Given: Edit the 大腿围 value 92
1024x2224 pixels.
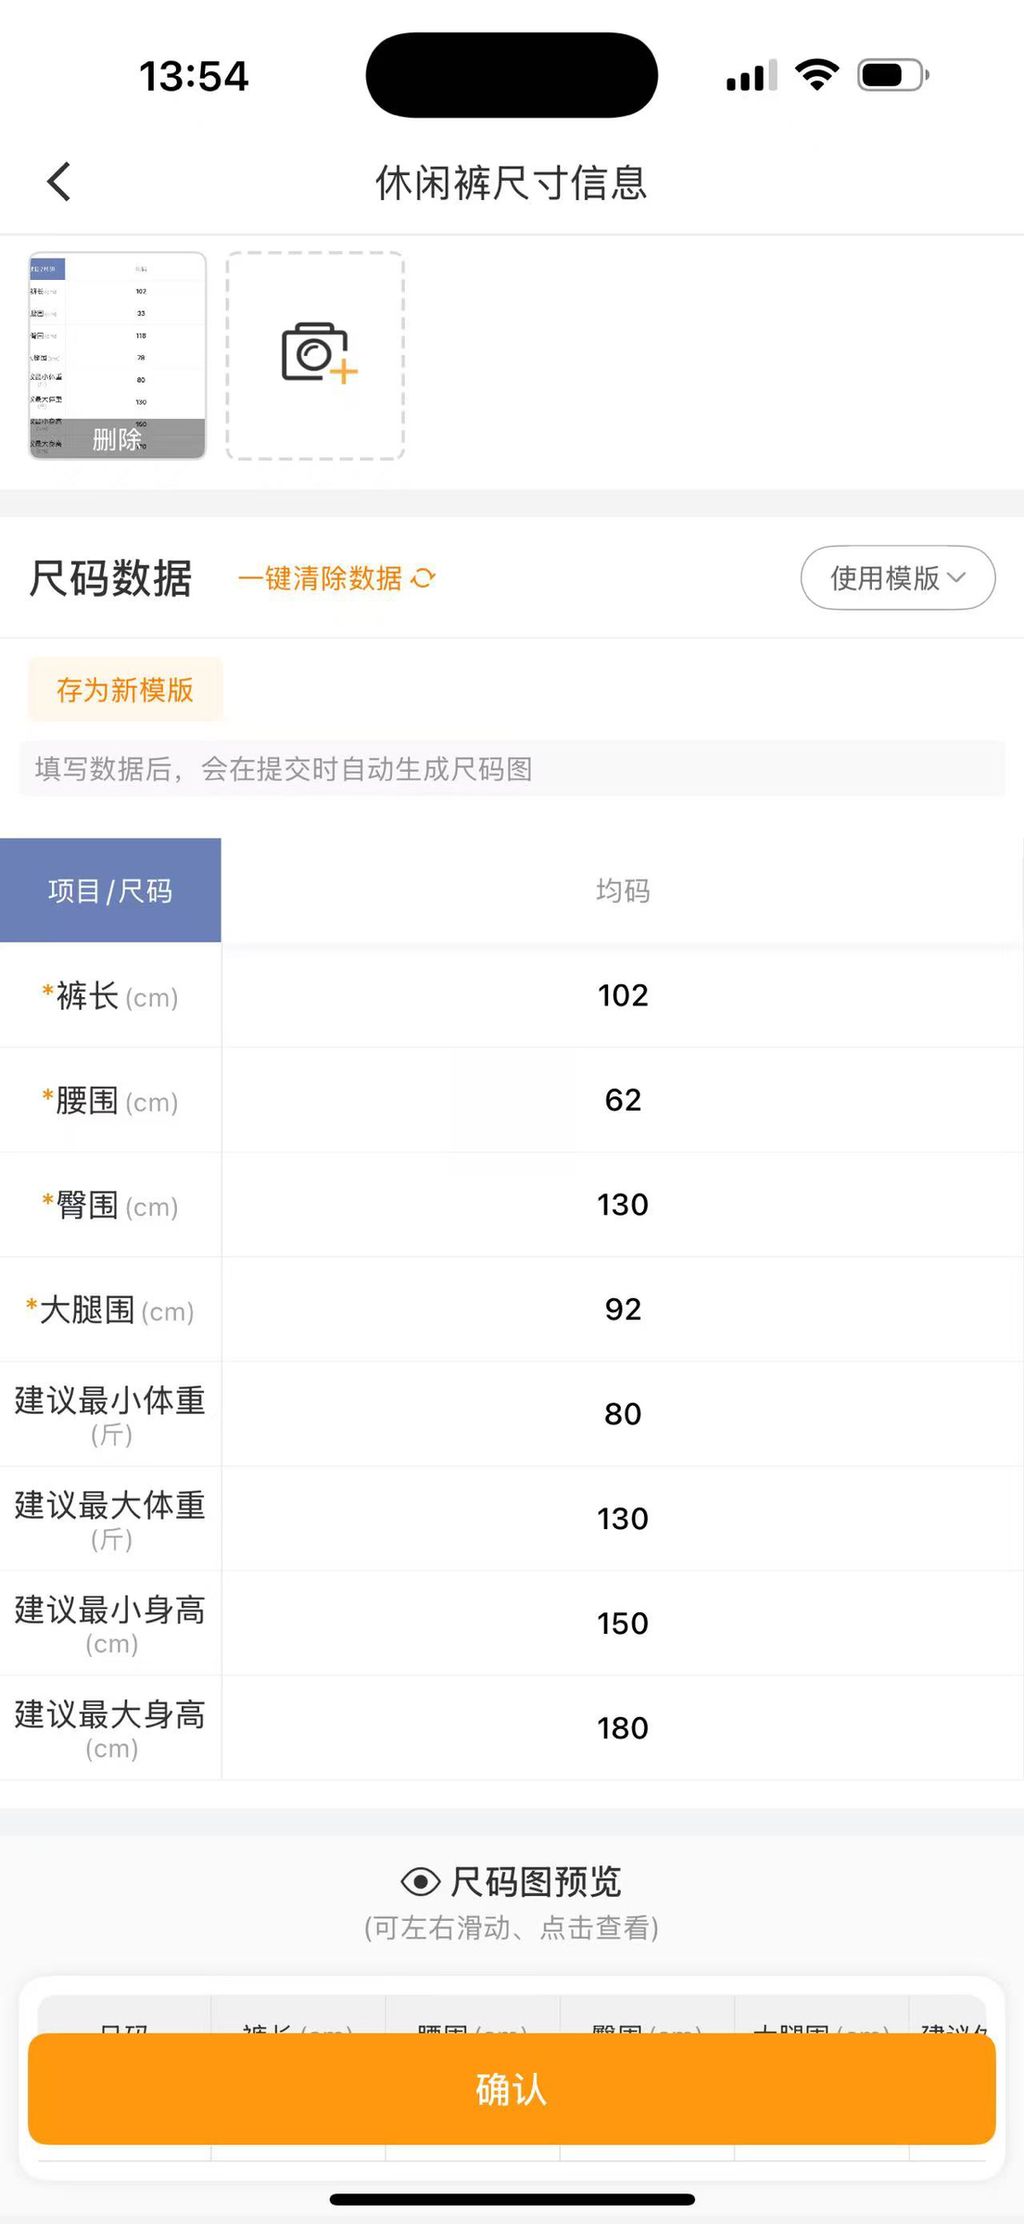Looking at the screenshot, I should pyautogui.click(x=622, y=1310).
